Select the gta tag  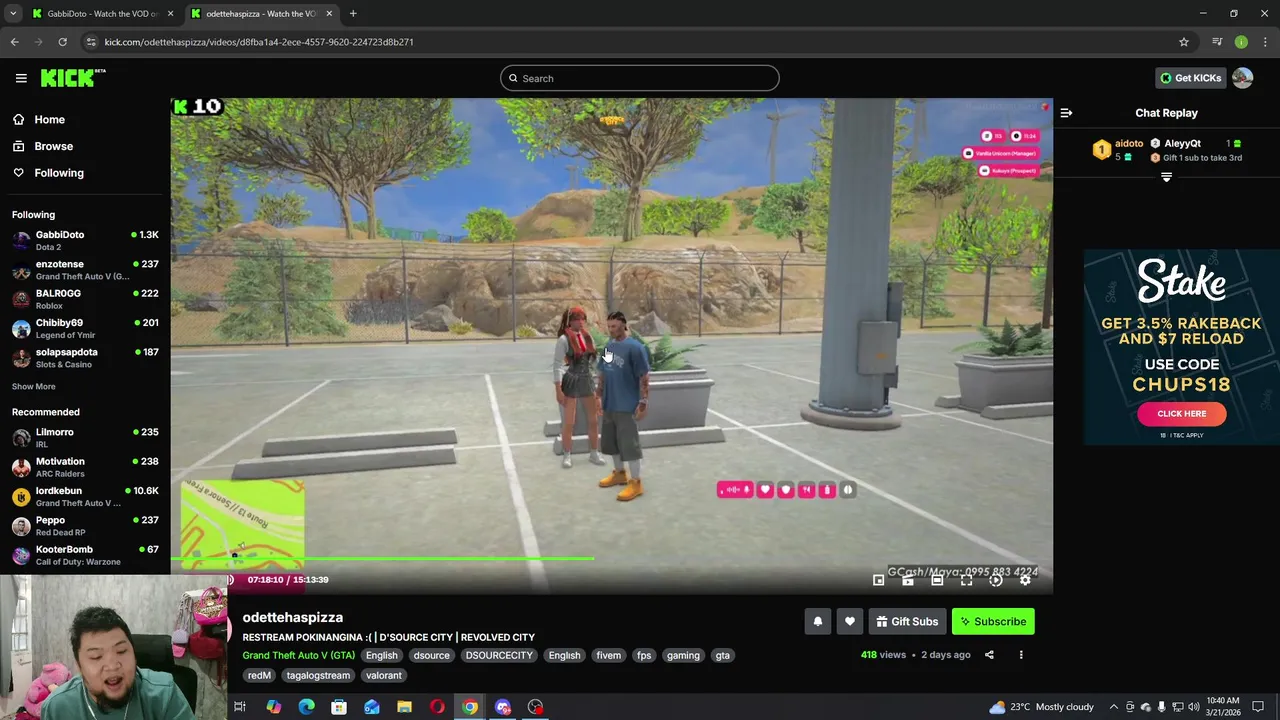(723, 655)
